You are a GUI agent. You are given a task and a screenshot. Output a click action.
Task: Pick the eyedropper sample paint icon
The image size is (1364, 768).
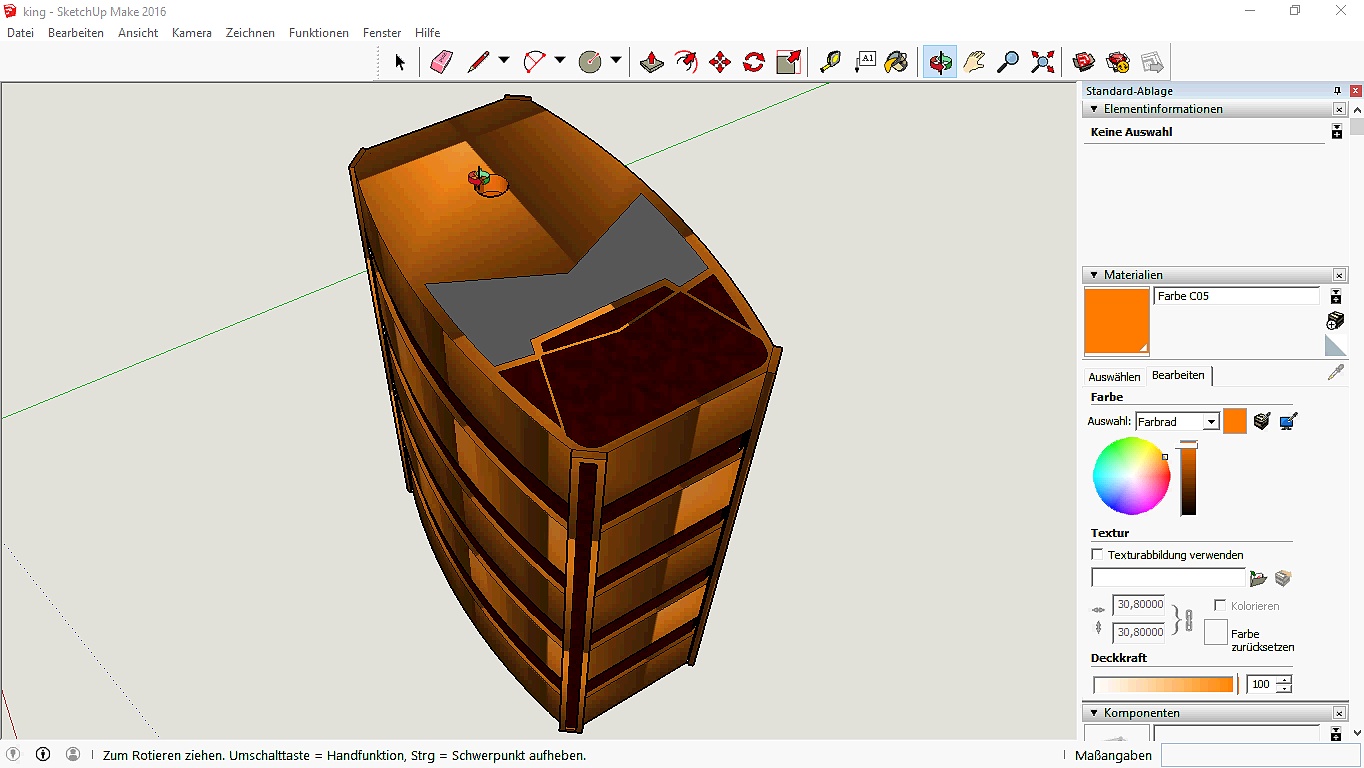point(1335,373)
